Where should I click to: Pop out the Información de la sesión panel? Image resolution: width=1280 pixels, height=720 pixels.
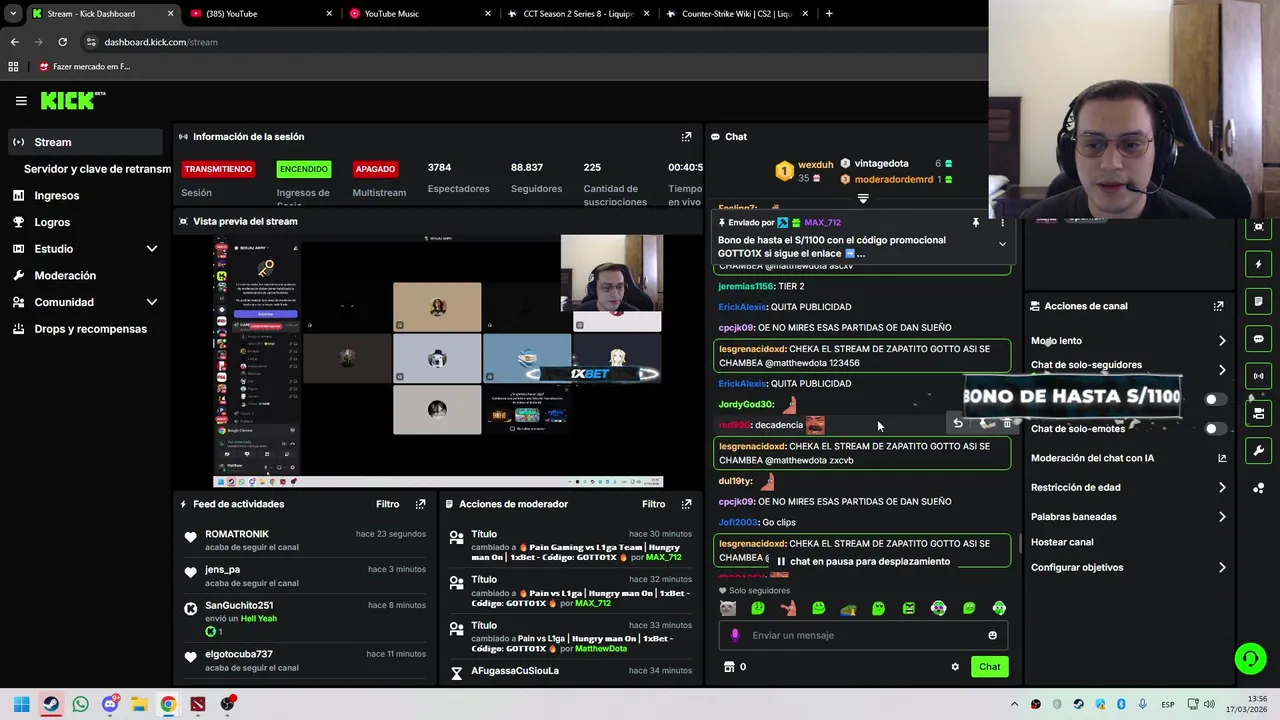(686, 137)
